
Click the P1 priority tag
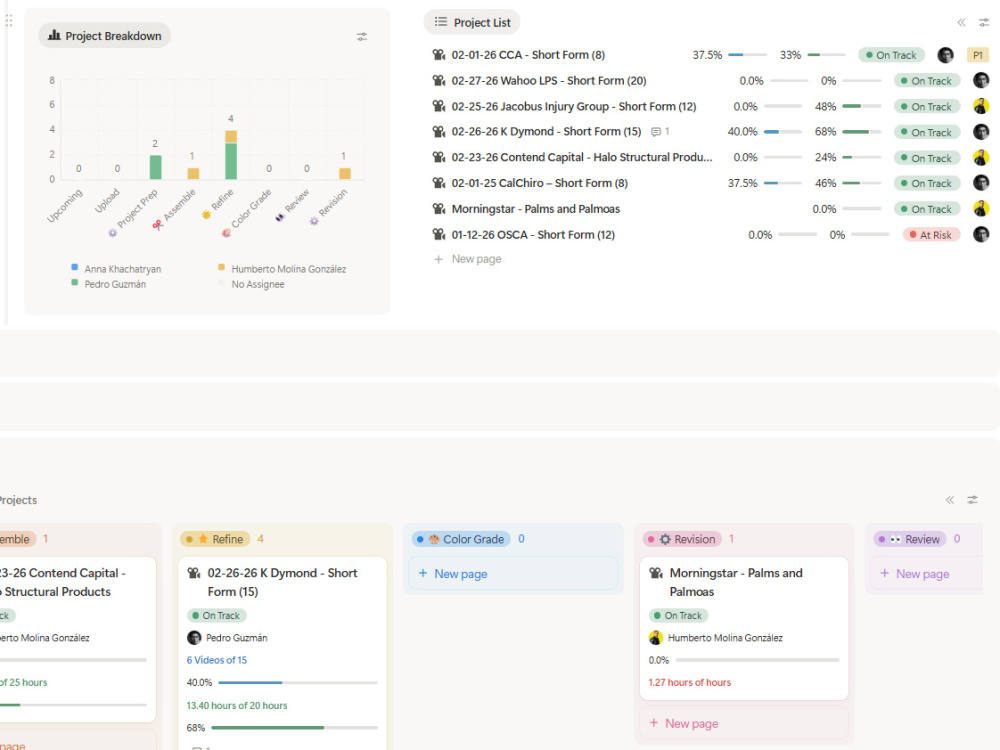978,55
